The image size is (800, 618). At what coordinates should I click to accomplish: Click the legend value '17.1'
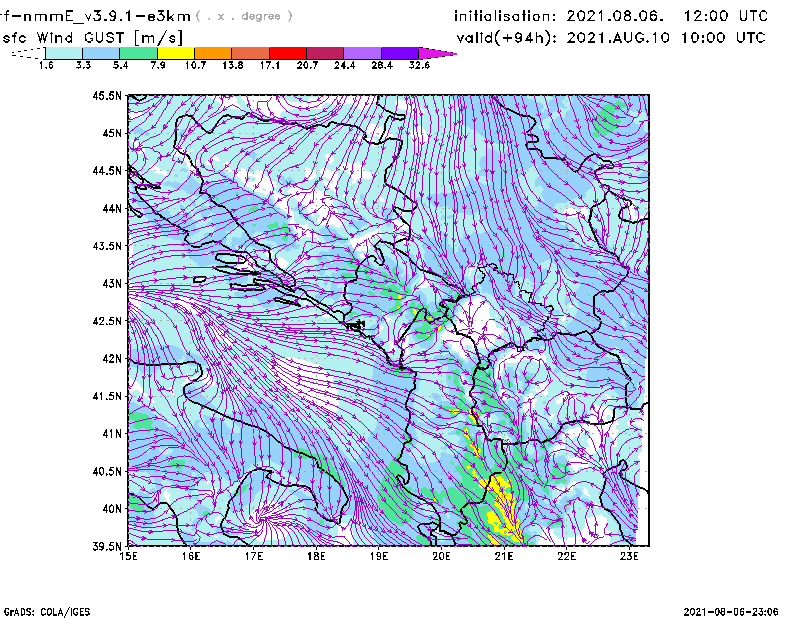[x=270, y=65]
